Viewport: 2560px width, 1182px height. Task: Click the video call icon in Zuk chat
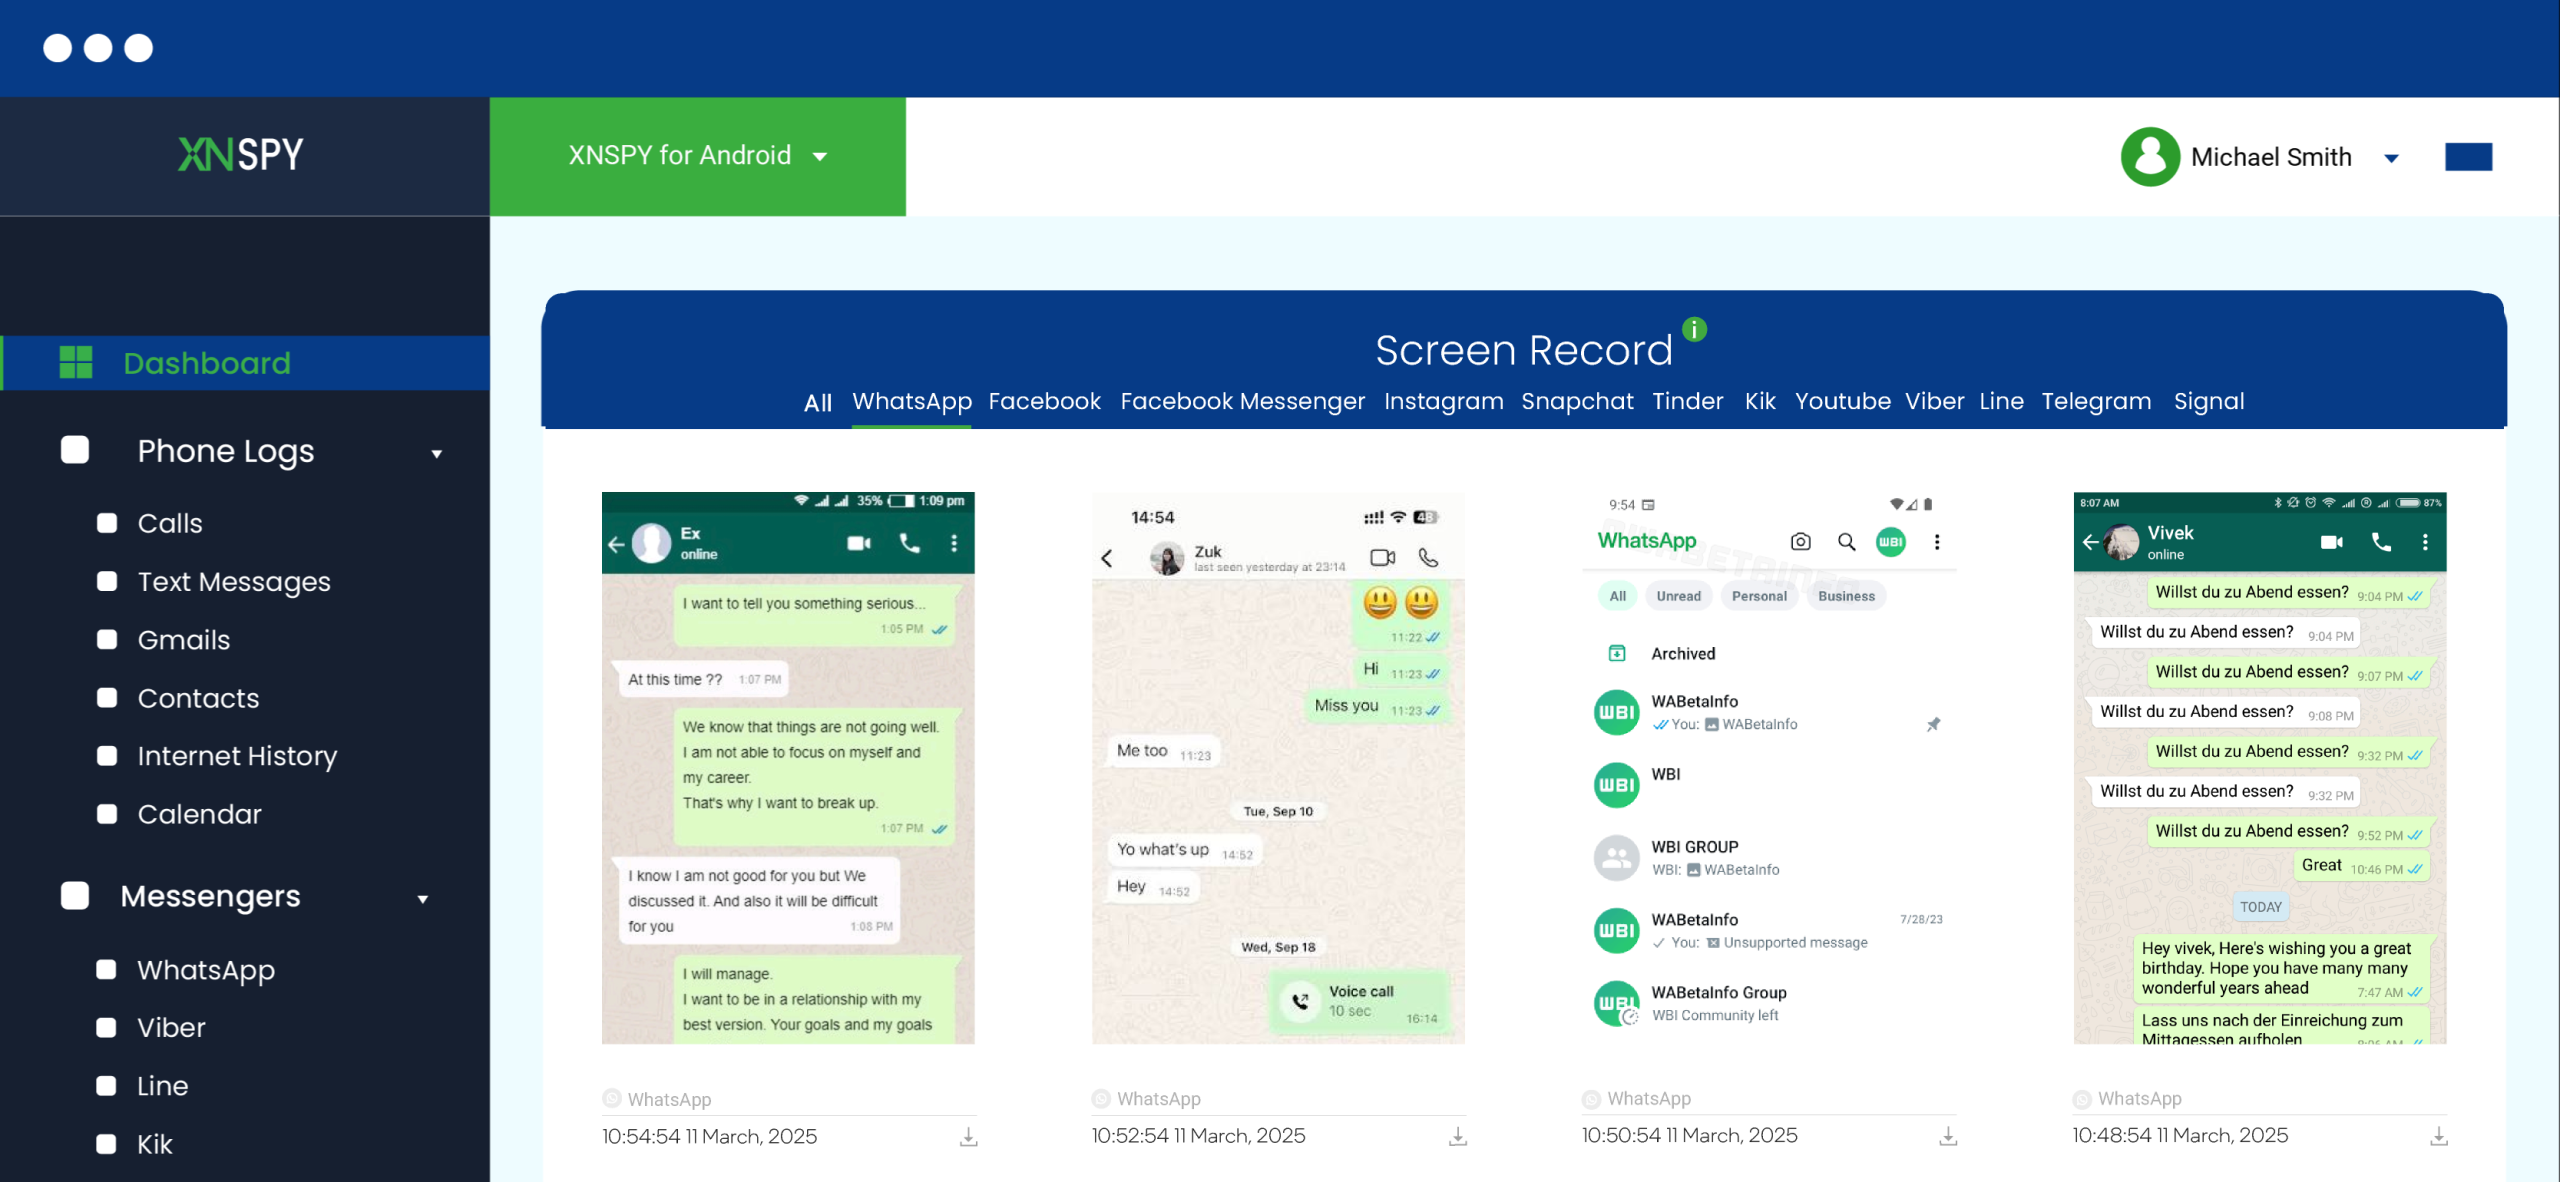pyautogui.click(x=1383, y=557)
